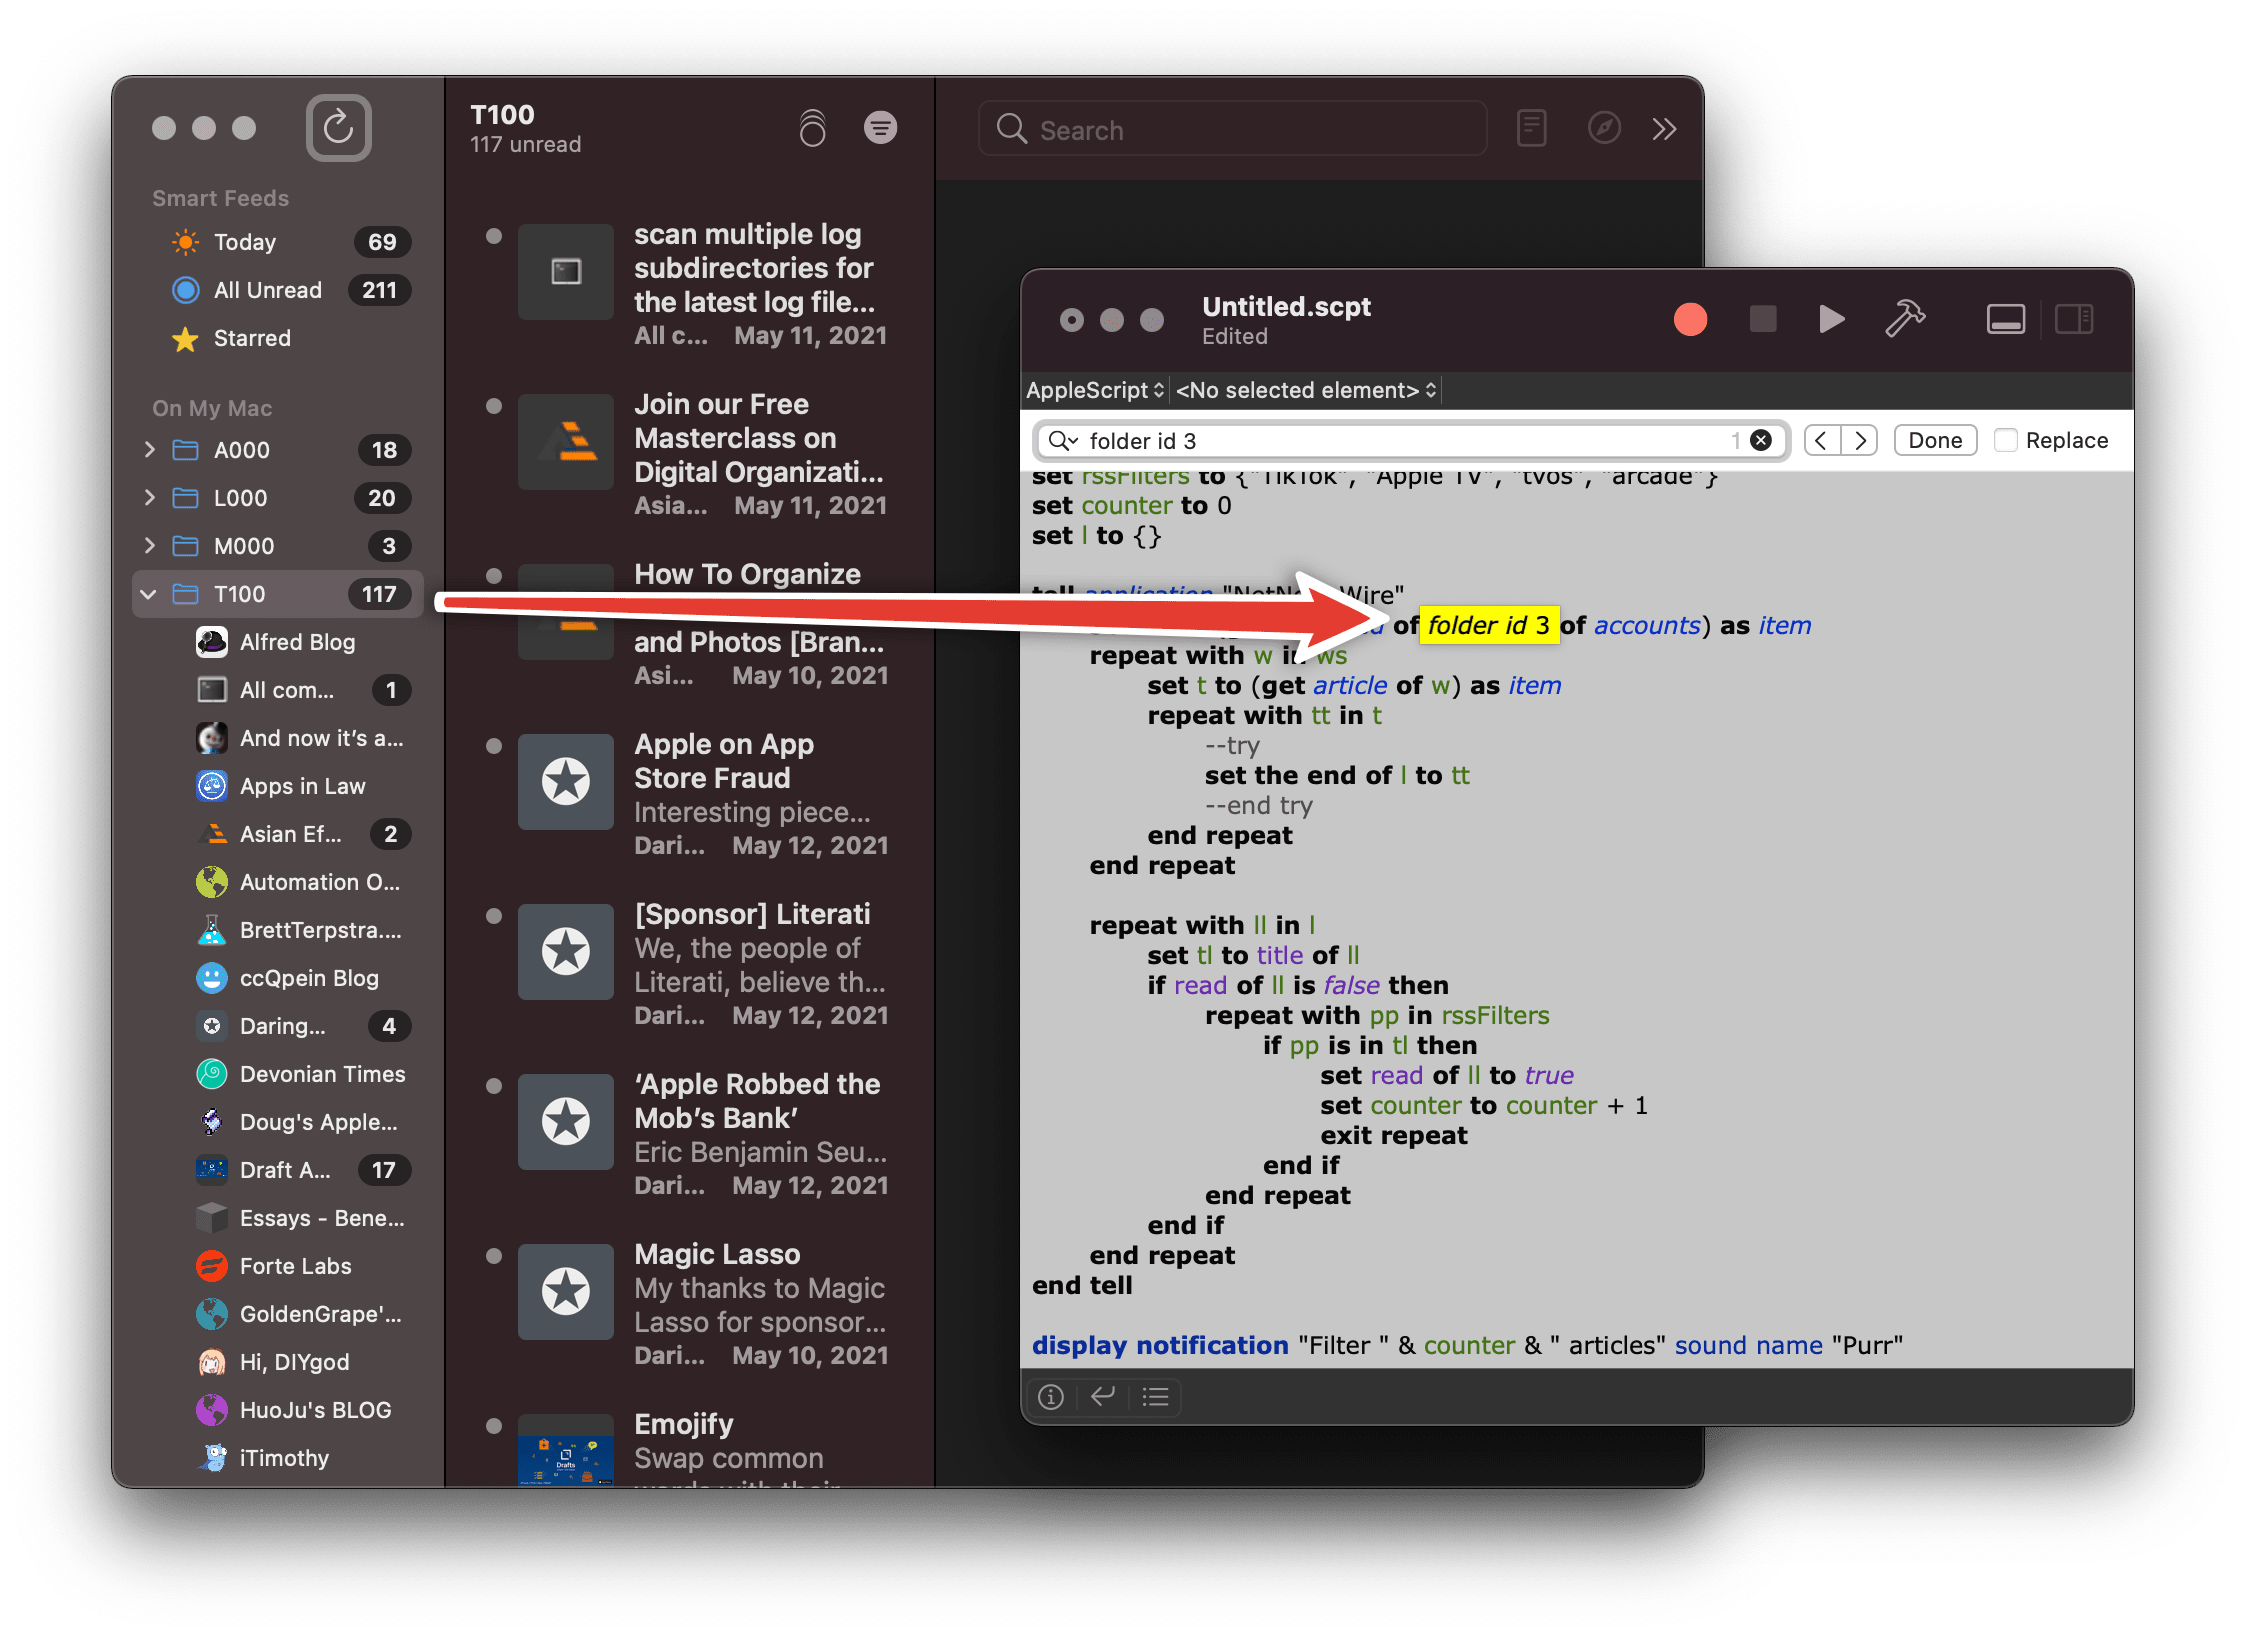Open the Draft A... feed
Screen dimensions: 2246x1636
coord(279,1170)
